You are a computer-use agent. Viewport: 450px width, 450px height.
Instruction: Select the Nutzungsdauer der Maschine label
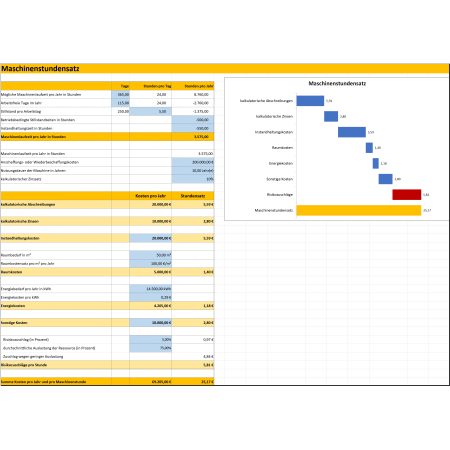click(x=33, y=171)
